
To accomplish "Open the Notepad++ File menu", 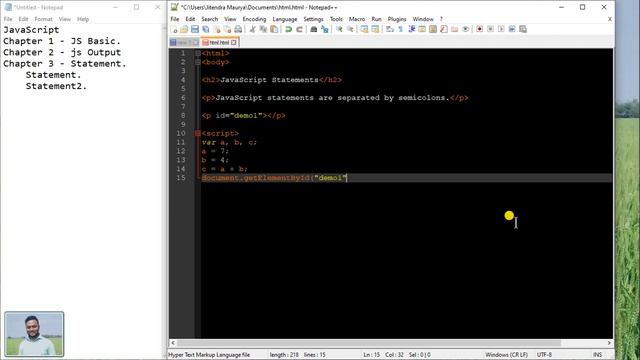I will pos(175,19).
